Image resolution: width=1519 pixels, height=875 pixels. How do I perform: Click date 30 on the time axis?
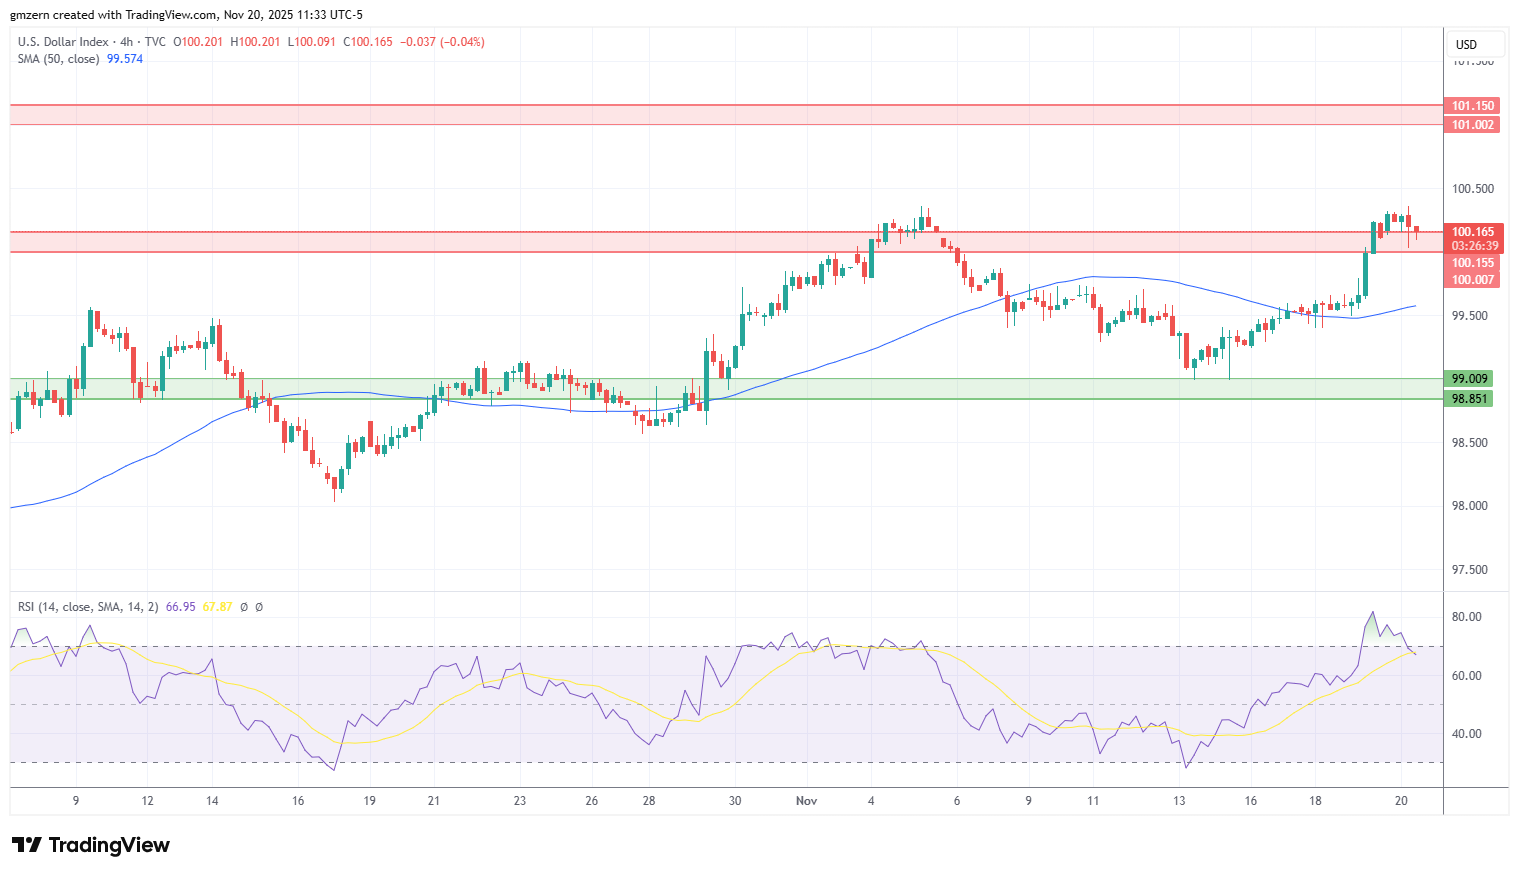pos(735,801)
